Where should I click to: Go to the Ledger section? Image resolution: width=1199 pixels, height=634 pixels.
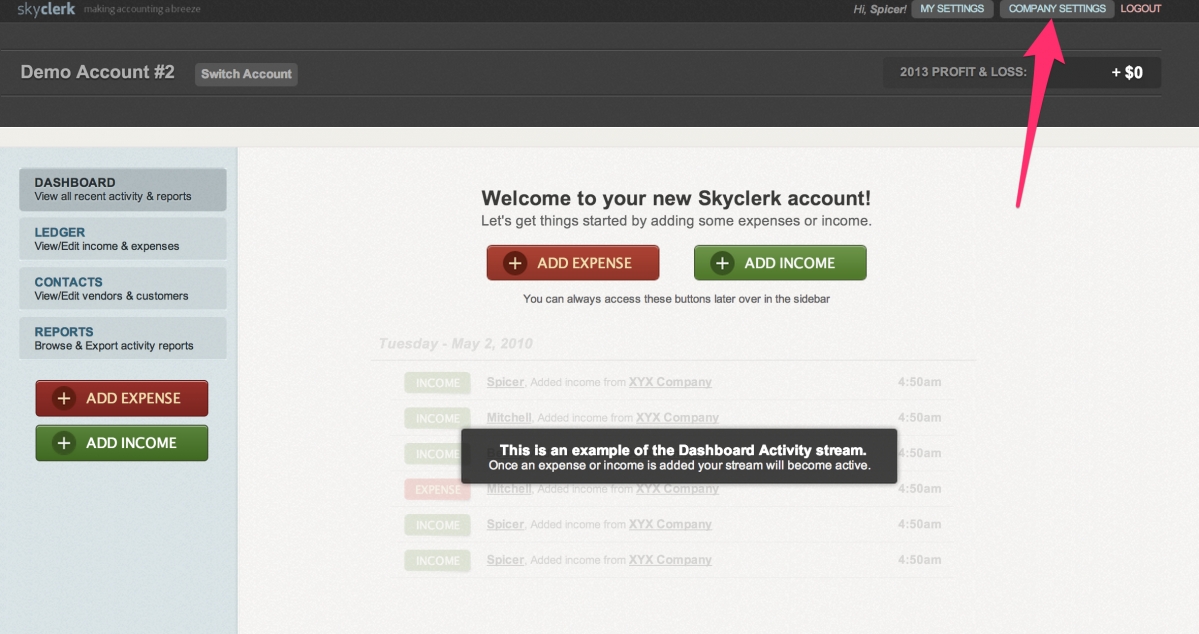pos(122,239)
